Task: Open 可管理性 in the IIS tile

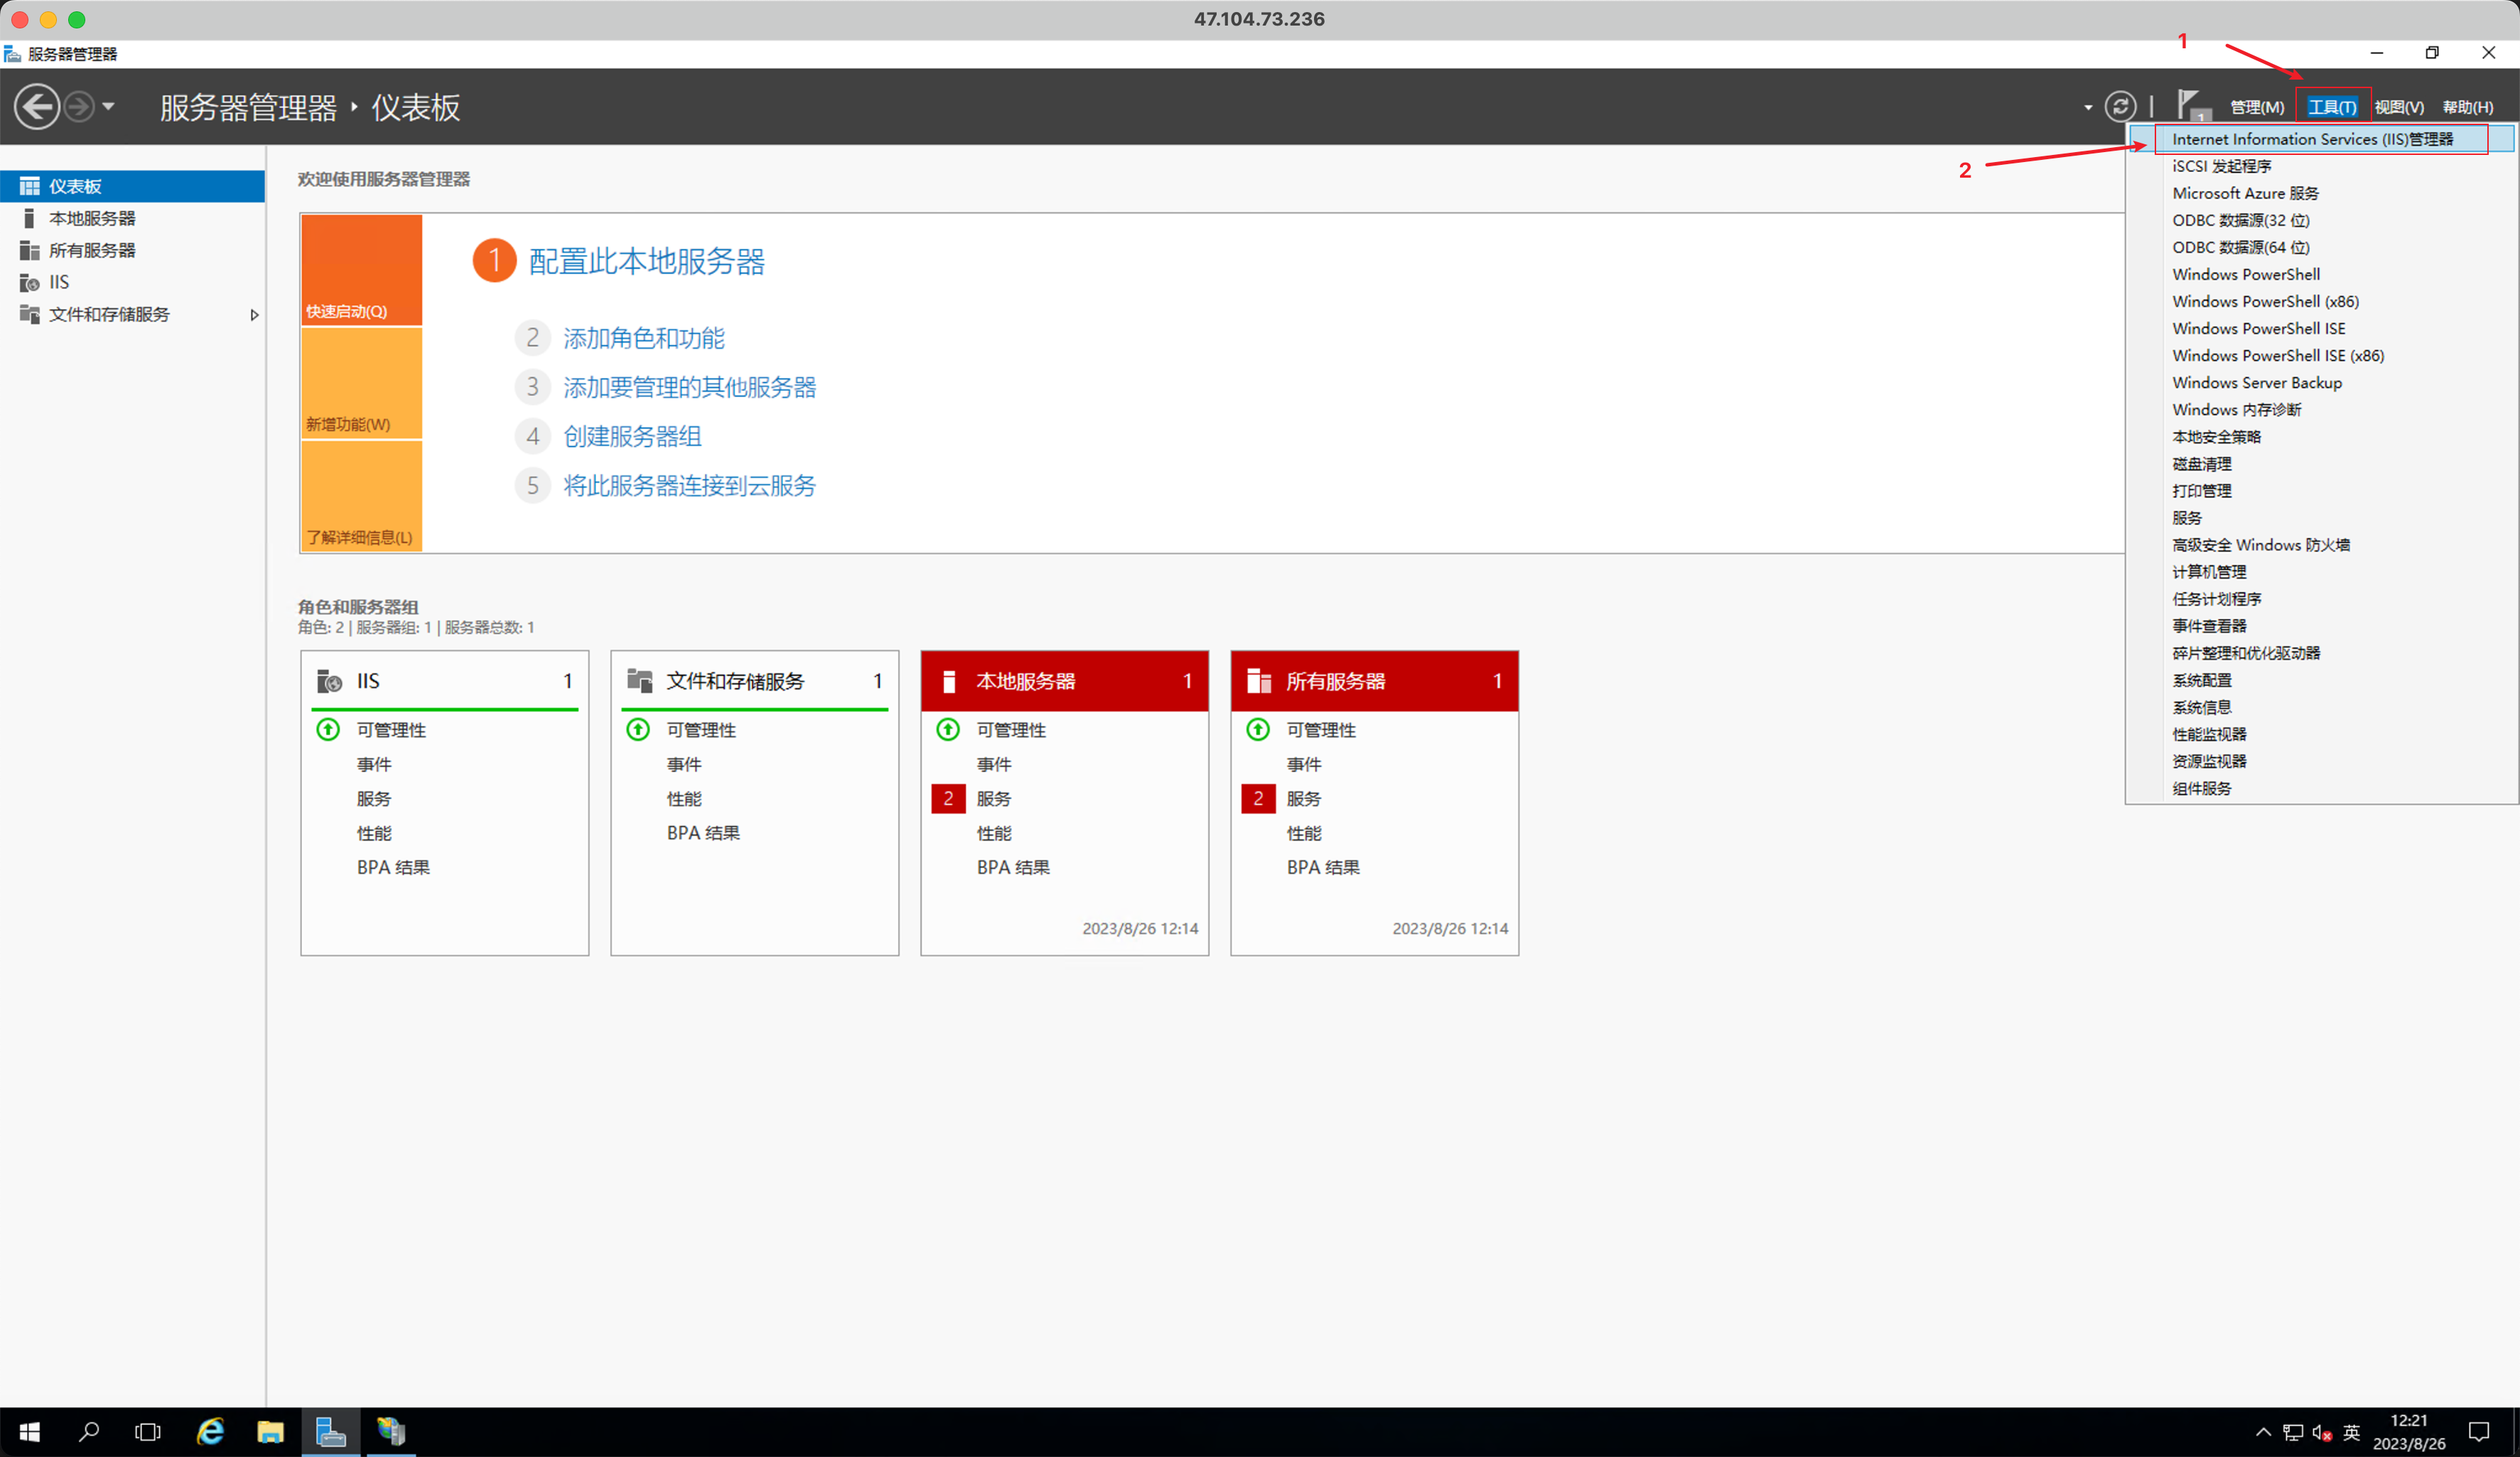Action: [391, 729]
